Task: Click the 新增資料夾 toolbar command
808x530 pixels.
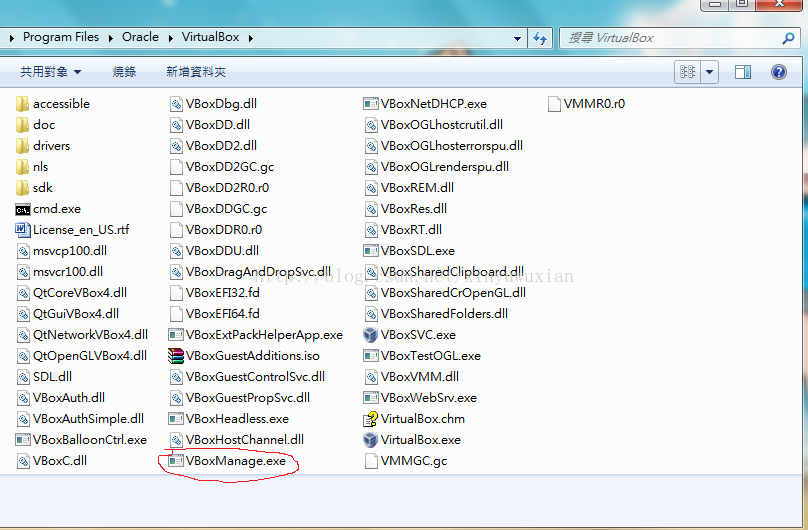Action: click(x=196, y=72)
